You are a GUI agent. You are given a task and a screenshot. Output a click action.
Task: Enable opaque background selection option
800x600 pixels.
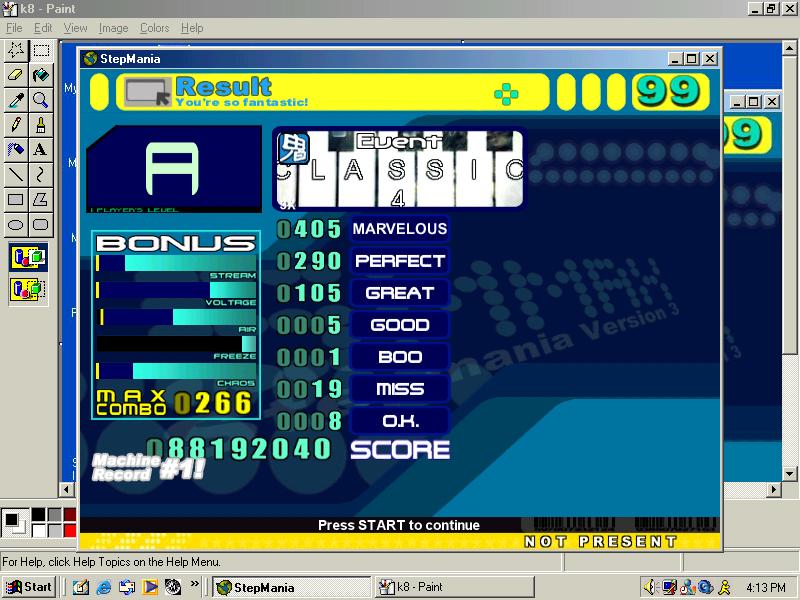pos(29,257)
